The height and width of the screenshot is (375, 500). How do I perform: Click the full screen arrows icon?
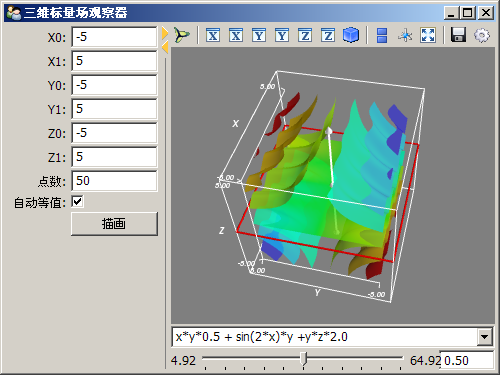(x=428, y=35)
